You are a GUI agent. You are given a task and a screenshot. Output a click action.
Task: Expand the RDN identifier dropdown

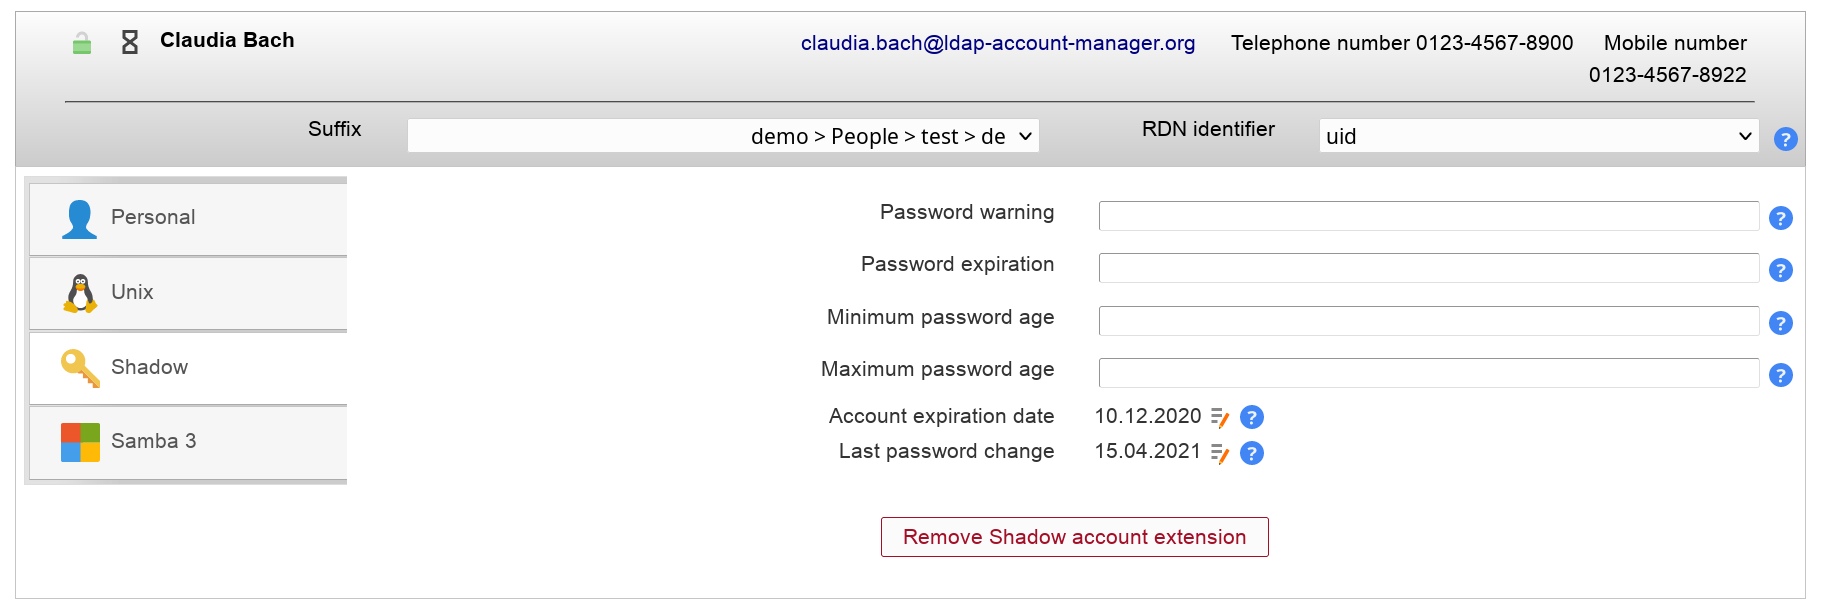pyautogui.click(x=1538, y=136)
